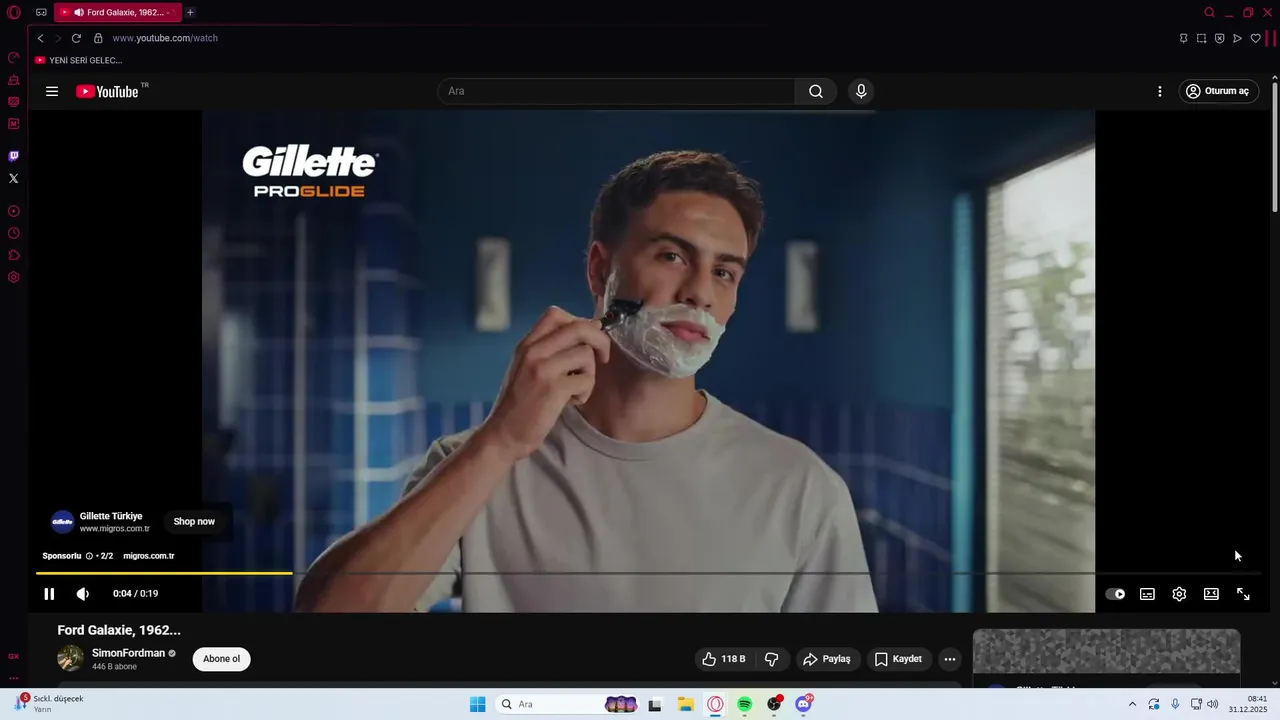Open extensions cube in the sidebar
This screenshot has width=1280, height=720.
14,255
